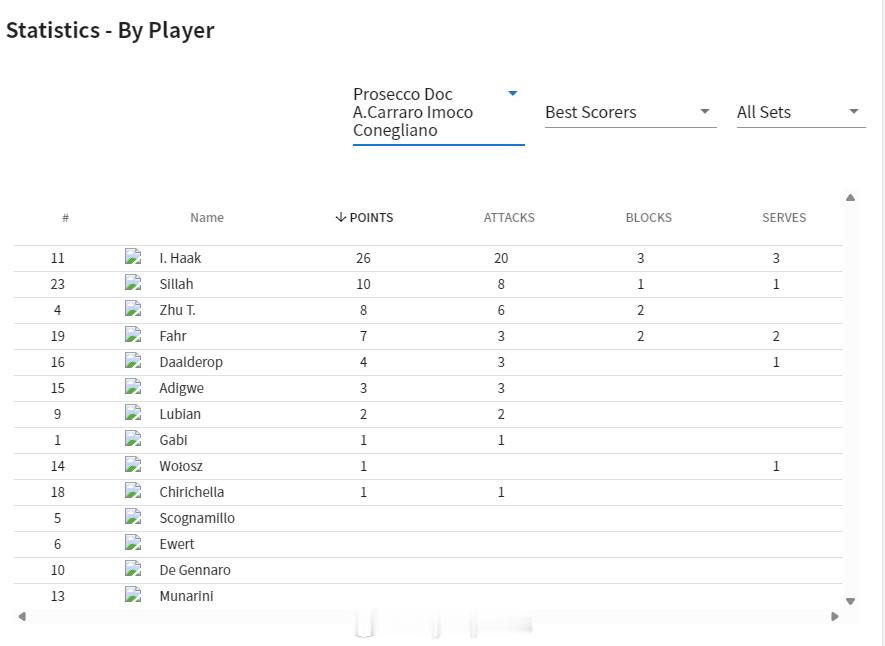The height and width of the screenshot is (646, 885).
Task: Sort by BLOCKS column header
Action: (x=648, y=217)
